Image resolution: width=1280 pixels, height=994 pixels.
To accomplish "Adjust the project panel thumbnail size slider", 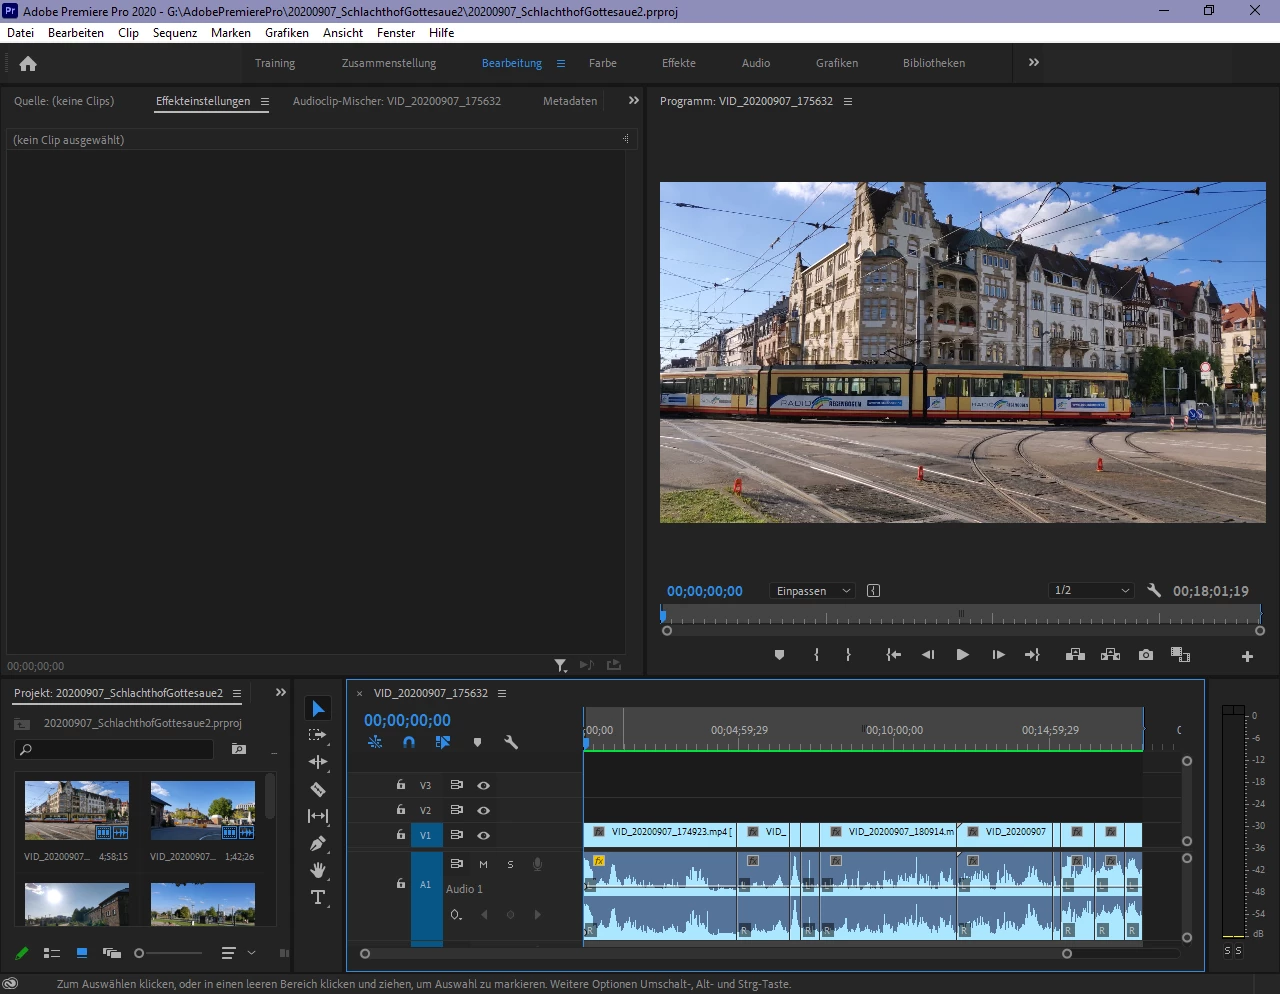I will 140,953.
